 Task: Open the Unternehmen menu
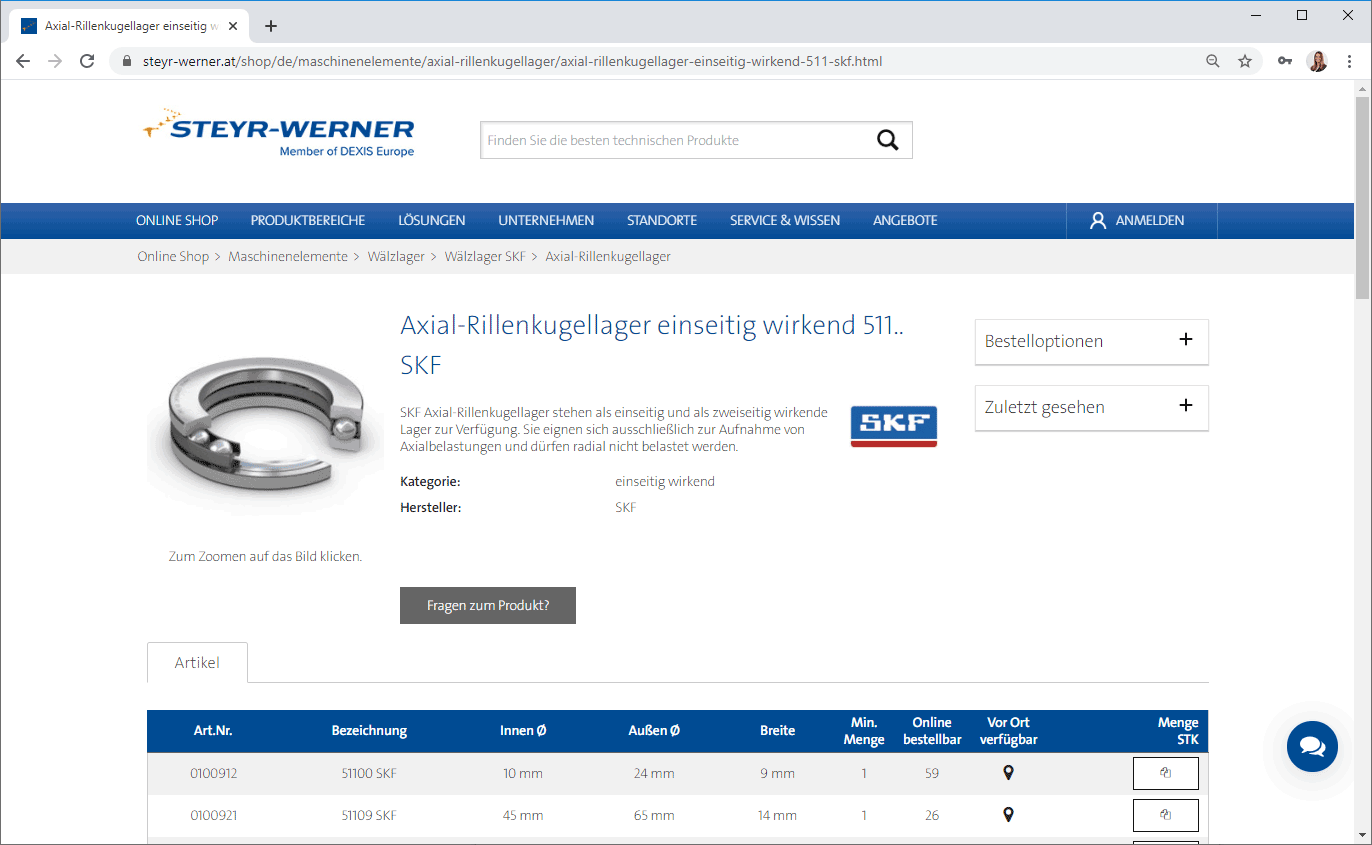coord(546,220)
